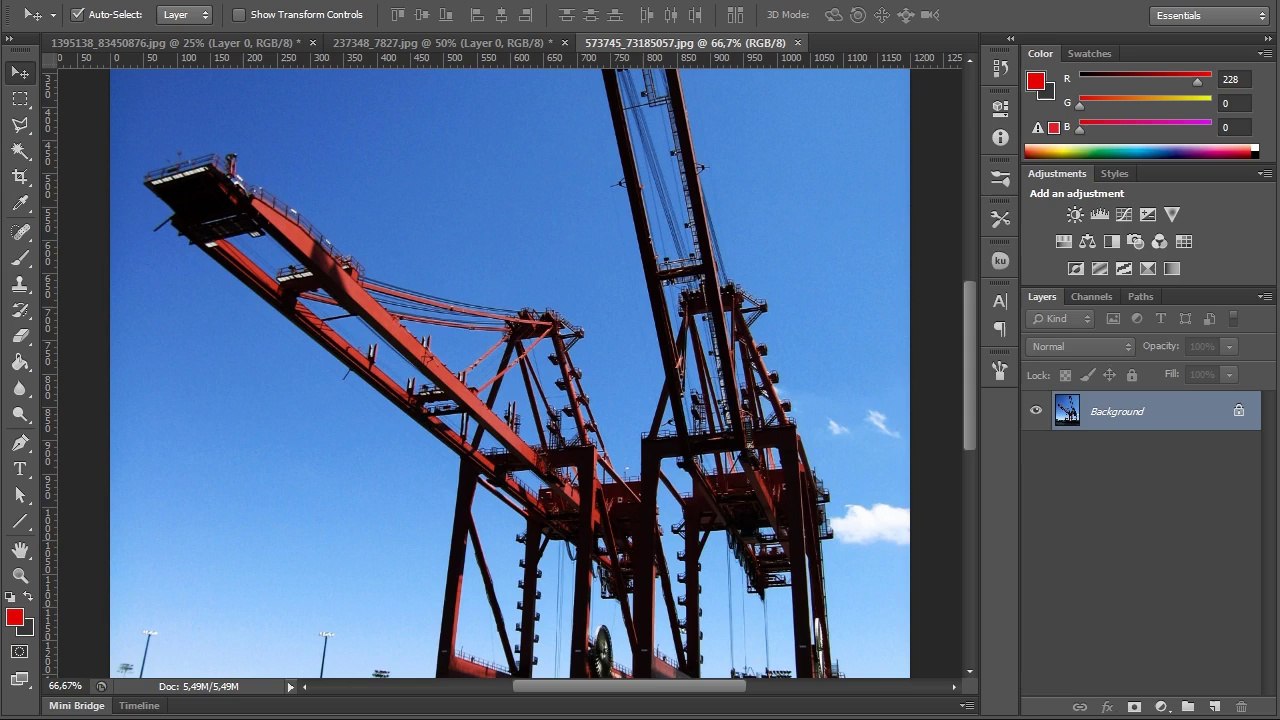Delete the current layer via trash icon
The width and height of the screenshot is (1280, 720).
pyautogui.click(x=1241, y=707)
